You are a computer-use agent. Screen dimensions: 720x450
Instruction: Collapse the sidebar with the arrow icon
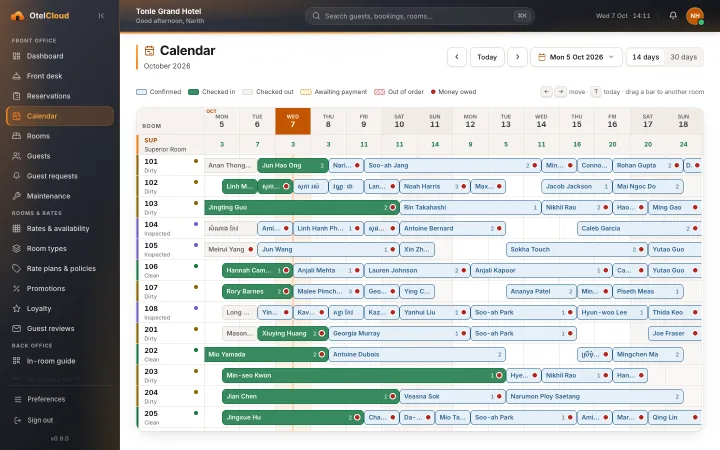point(101,16)
